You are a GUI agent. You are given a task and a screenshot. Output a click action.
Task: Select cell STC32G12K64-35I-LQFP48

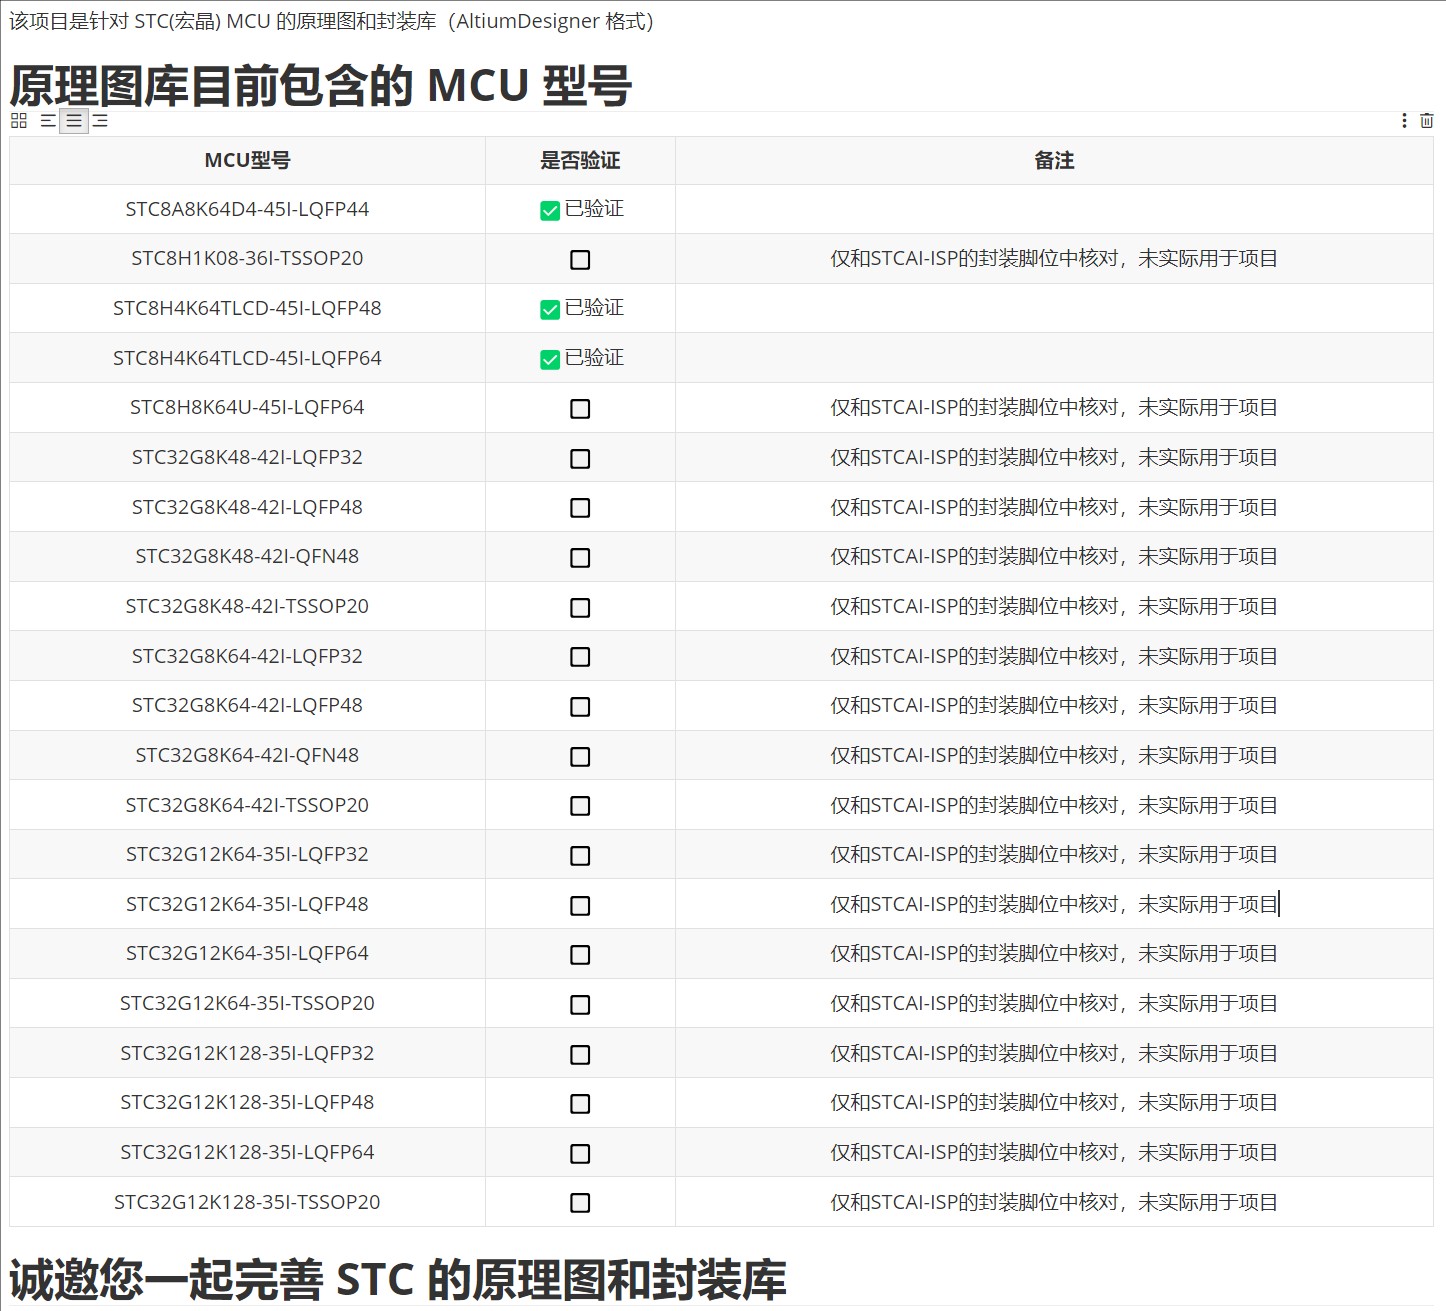247,904
